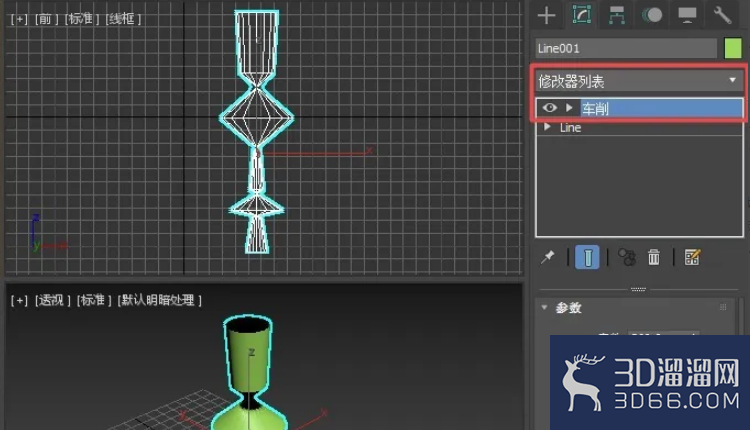This screenshot has width=750, height=430.
Task: Collapse the 参数 rollout
Action: click(544, 307)
